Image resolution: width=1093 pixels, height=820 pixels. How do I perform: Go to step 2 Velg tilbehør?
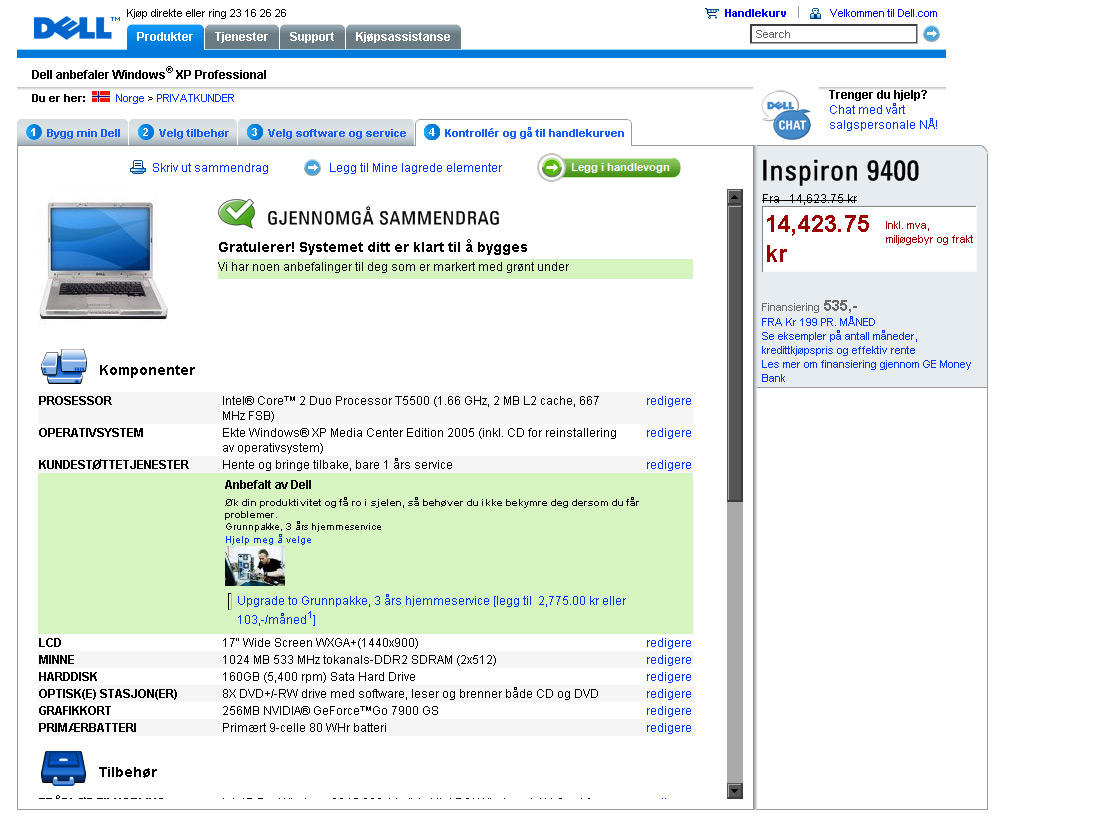pyautogui.click(x=184, y=132)
